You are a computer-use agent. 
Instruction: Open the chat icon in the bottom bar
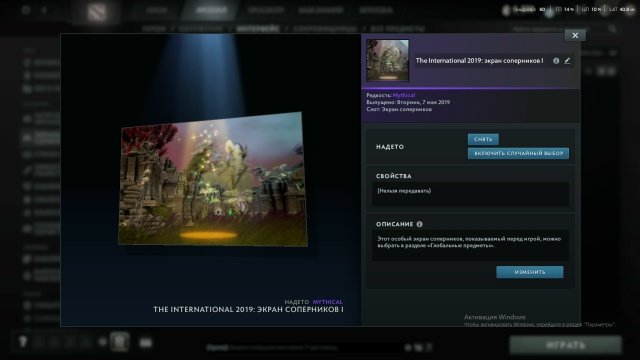pyautogui.click(x=146, y=343)
